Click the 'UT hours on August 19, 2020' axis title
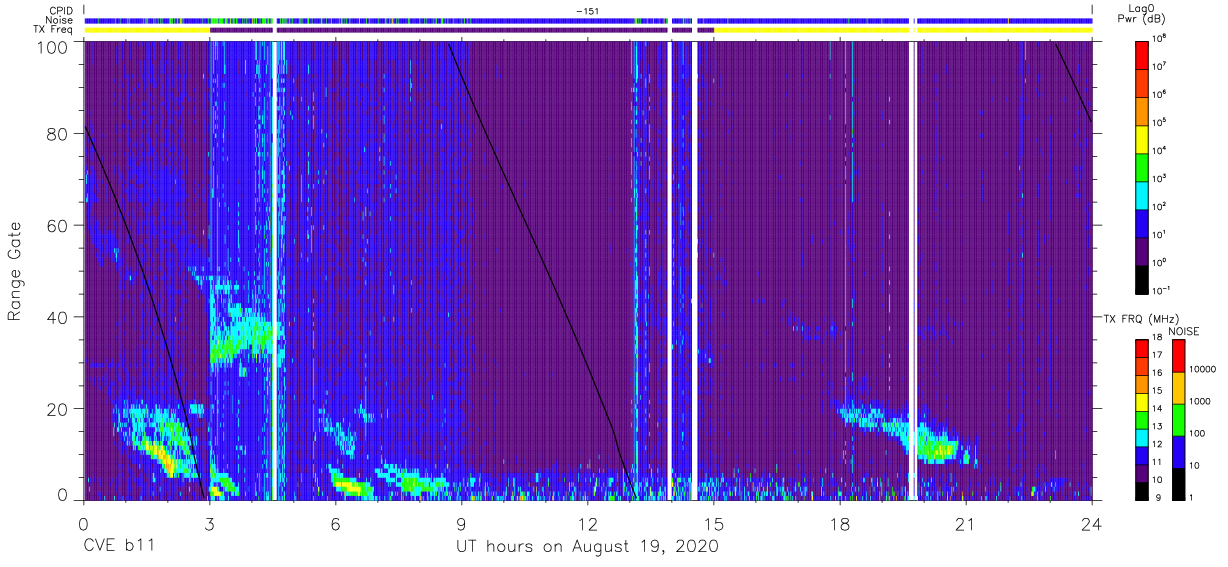The width and height of the screenshot is (1228, 567). 587,547
